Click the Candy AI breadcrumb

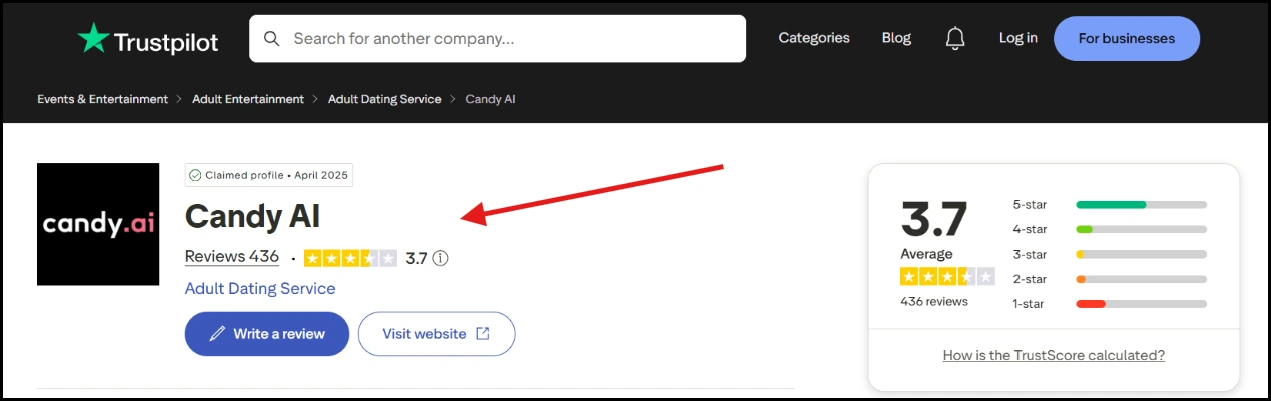pos(491,99)
